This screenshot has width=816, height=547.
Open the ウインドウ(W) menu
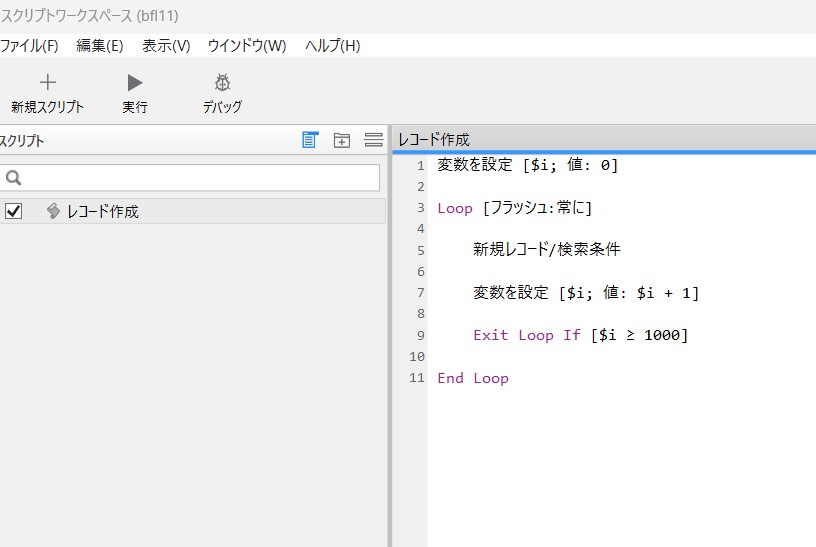coord(247,46)
